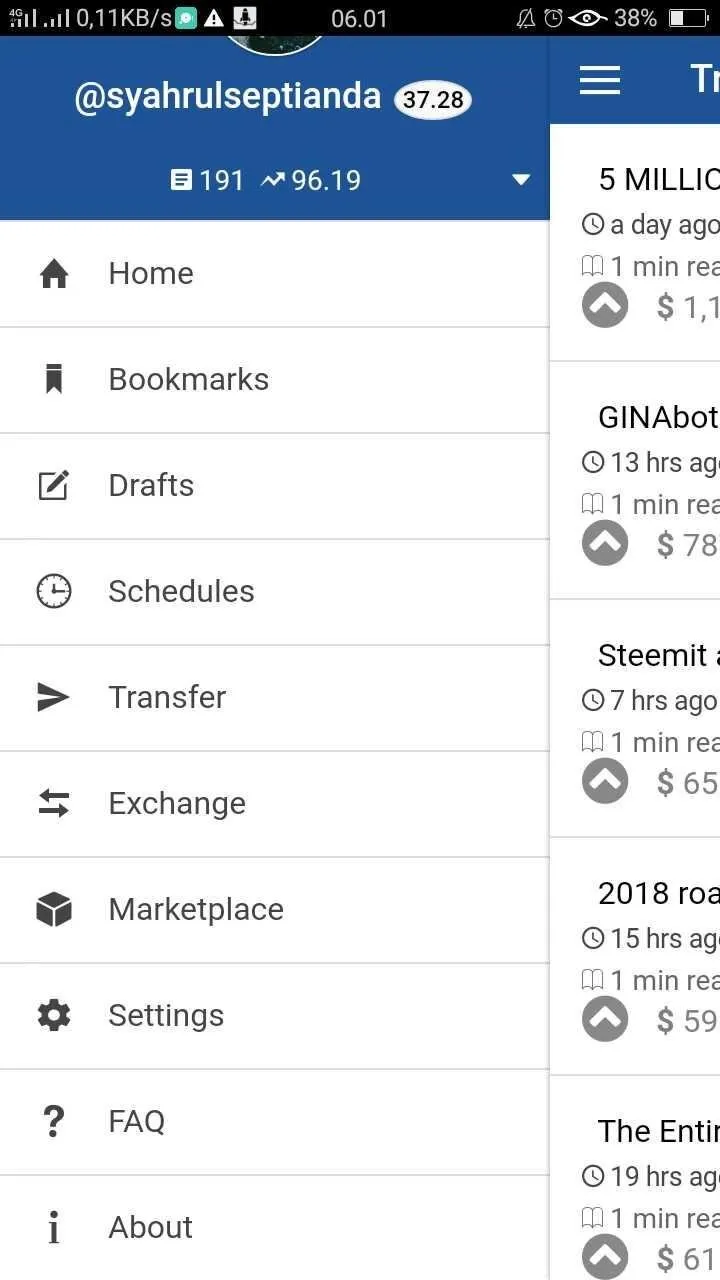The image size is (720, 1280).
Task: Tap the Marketplace box icon
Action: click(54, 909)
